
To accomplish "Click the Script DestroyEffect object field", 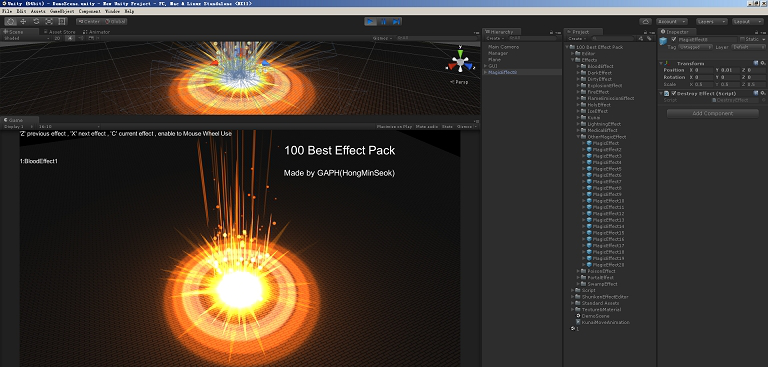I will pyautogui.click(x=735, y=100).
